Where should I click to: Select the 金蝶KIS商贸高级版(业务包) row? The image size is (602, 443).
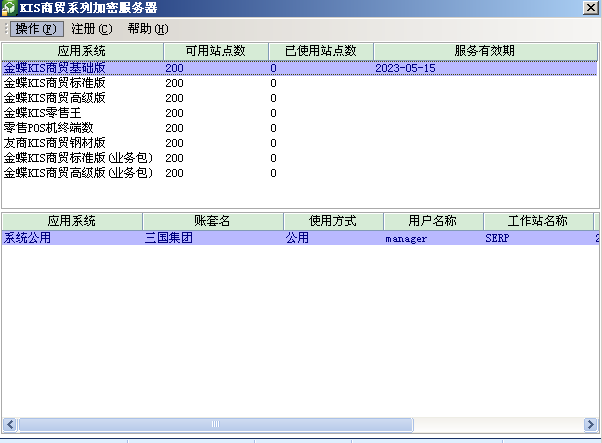point(299,173)
